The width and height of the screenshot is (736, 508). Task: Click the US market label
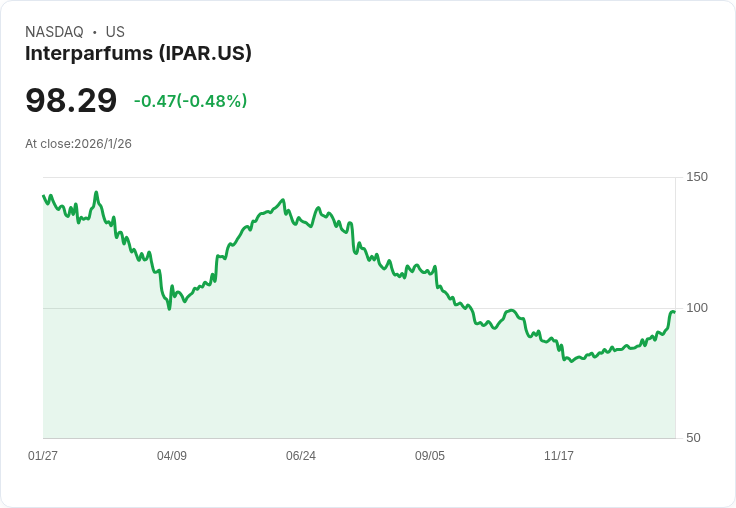click(x=115, y=32)
